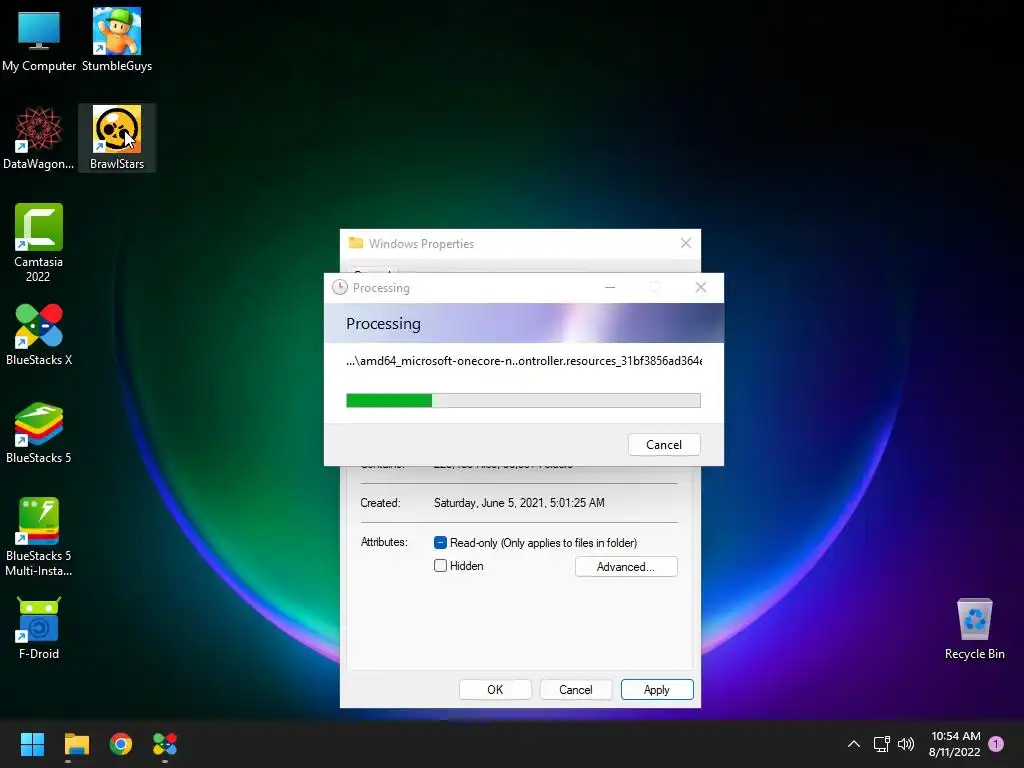This screenshot has width=1024, height=768.
Task: Open the taskbar clock and date
Action: (x=955, y=744)
